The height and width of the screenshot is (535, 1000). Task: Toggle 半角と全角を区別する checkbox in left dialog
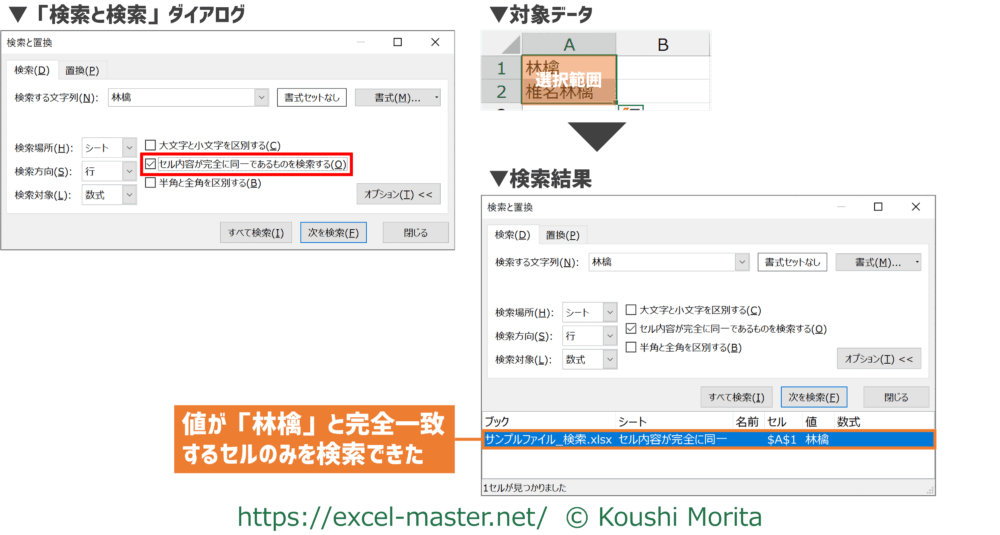(151, 183)
